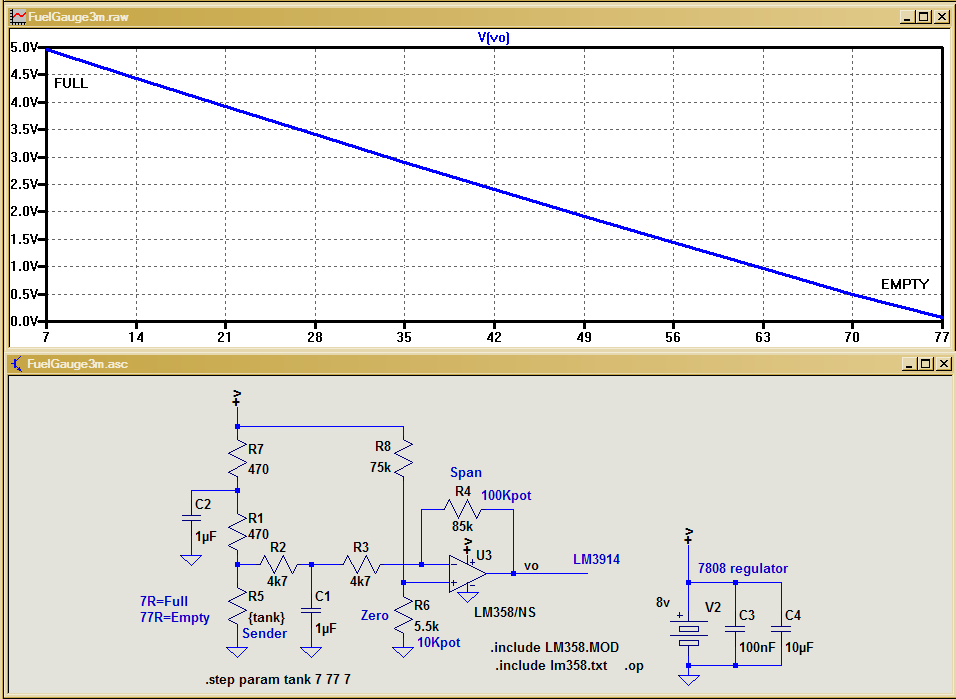Click the Zero comment text
956x699 pixels.
pos(374,615)
